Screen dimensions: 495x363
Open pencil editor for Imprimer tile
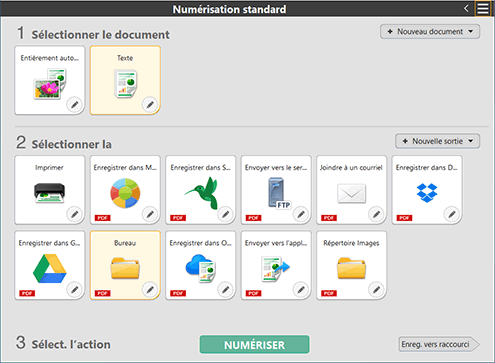point(75,214)
